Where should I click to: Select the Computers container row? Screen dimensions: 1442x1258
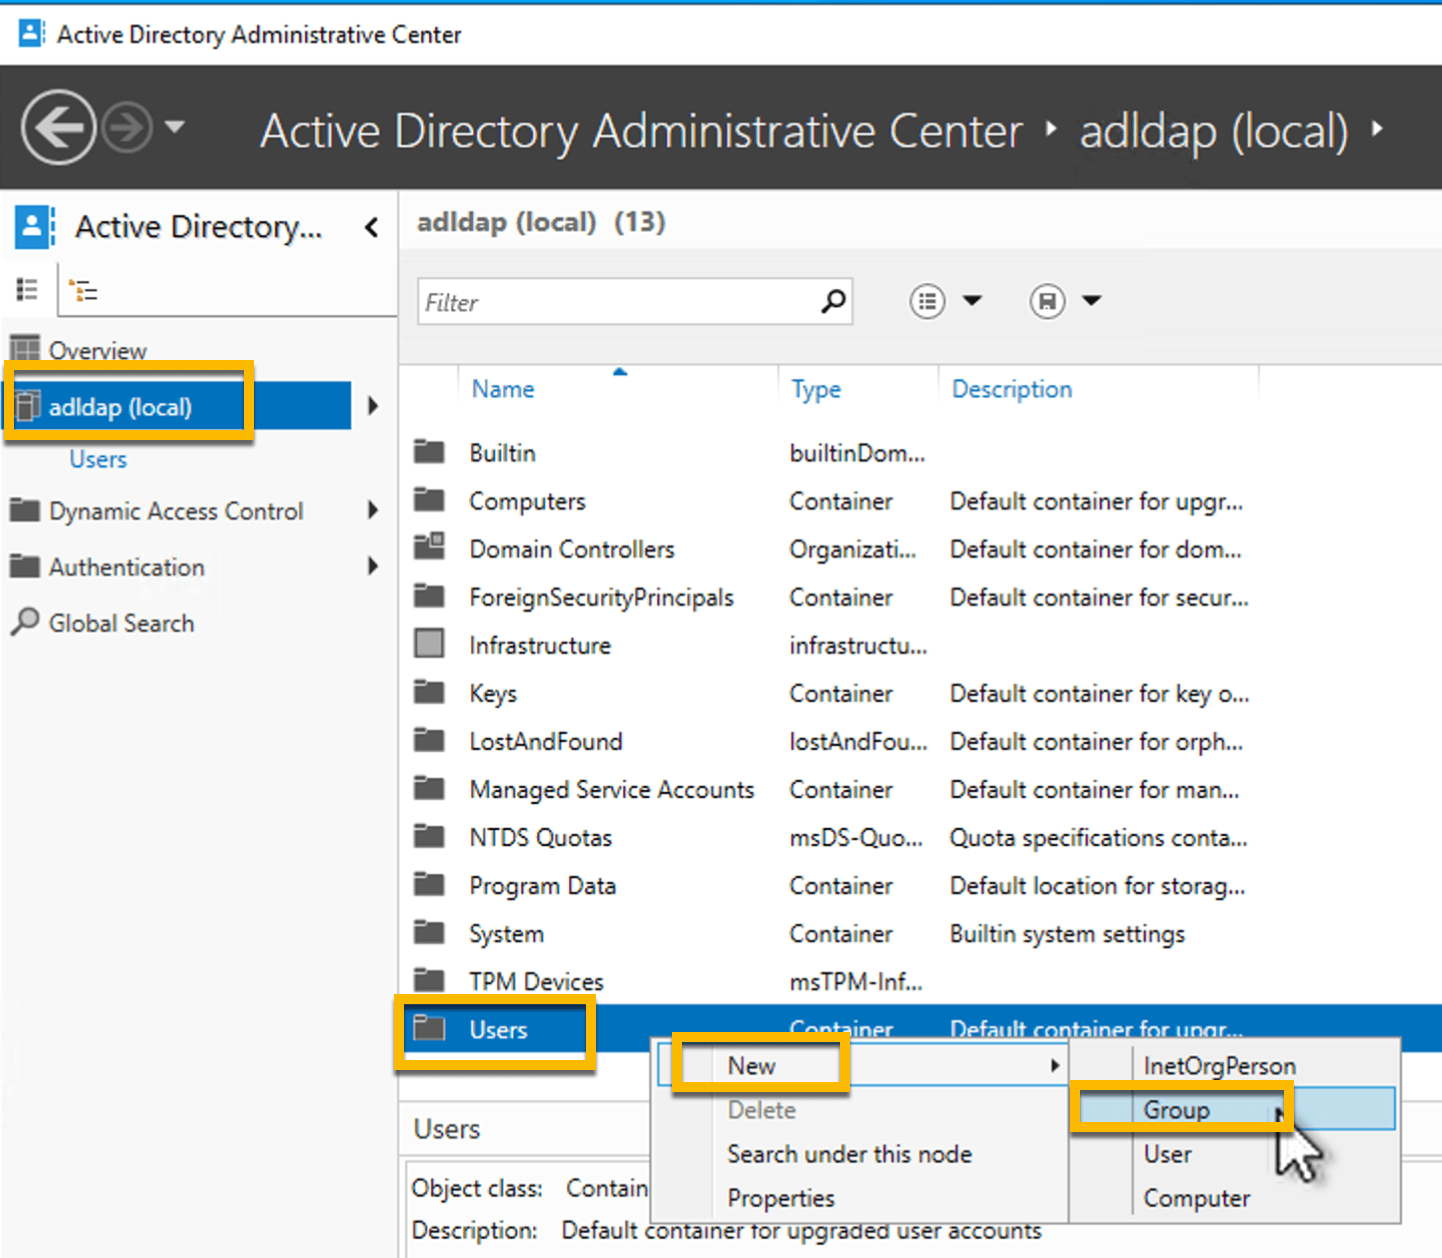(920, 501)
